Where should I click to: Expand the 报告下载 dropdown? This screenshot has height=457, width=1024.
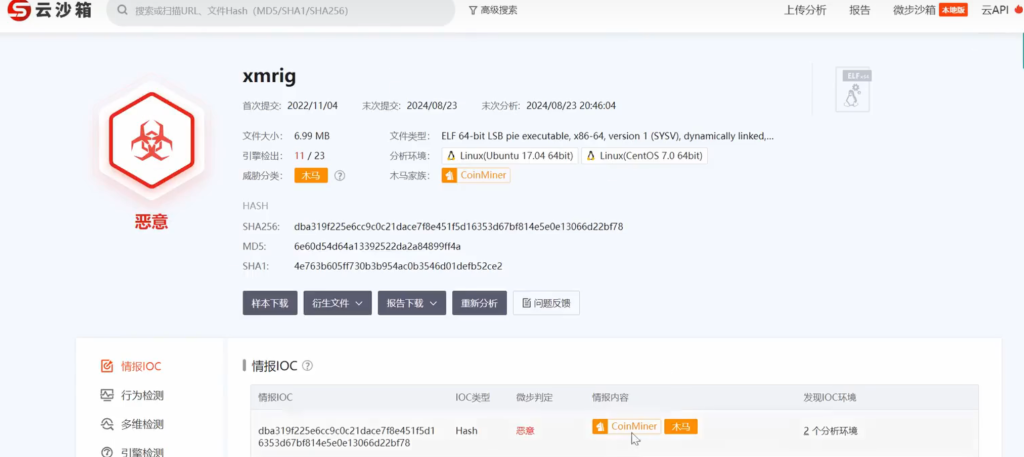point(412,303)
